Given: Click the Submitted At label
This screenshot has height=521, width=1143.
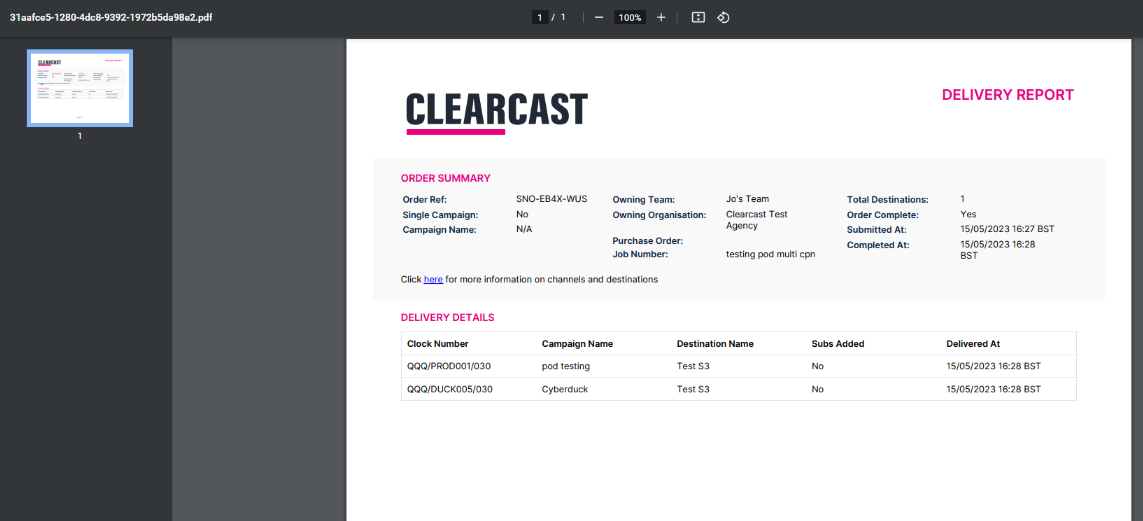Looking at the screenshot, I should pos(878,230).
